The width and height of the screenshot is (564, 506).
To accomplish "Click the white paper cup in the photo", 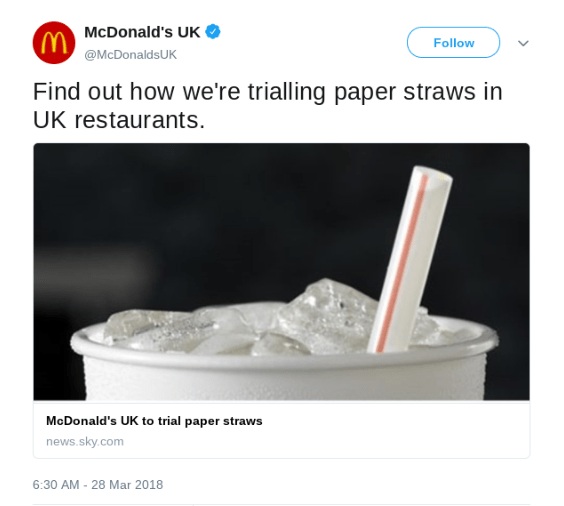I will pyautogui.click(x=284, y=376).
